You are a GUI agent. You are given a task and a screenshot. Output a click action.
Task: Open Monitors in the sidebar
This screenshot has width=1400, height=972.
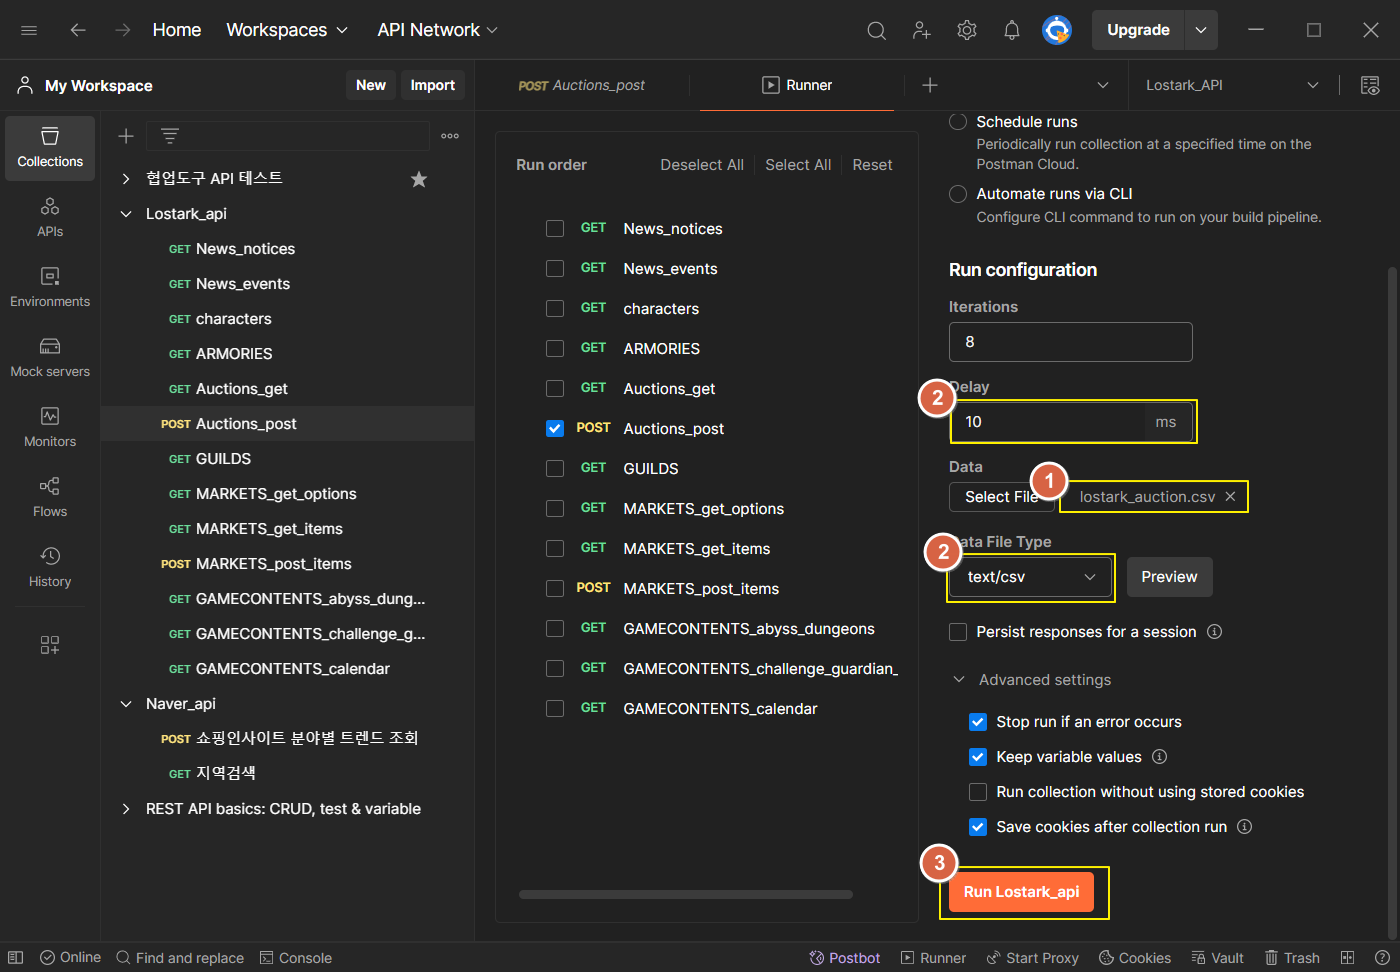click(x=50, y=428)
